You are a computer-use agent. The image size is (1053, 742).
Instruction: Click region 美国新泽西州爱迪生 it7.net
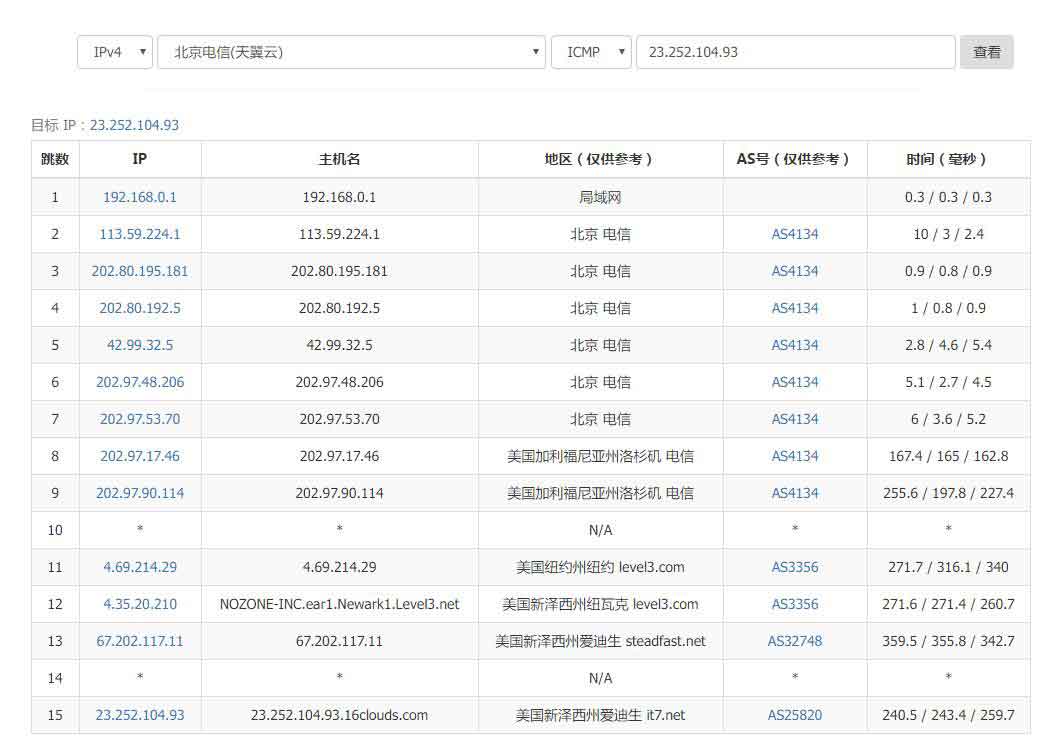(600, 715)
